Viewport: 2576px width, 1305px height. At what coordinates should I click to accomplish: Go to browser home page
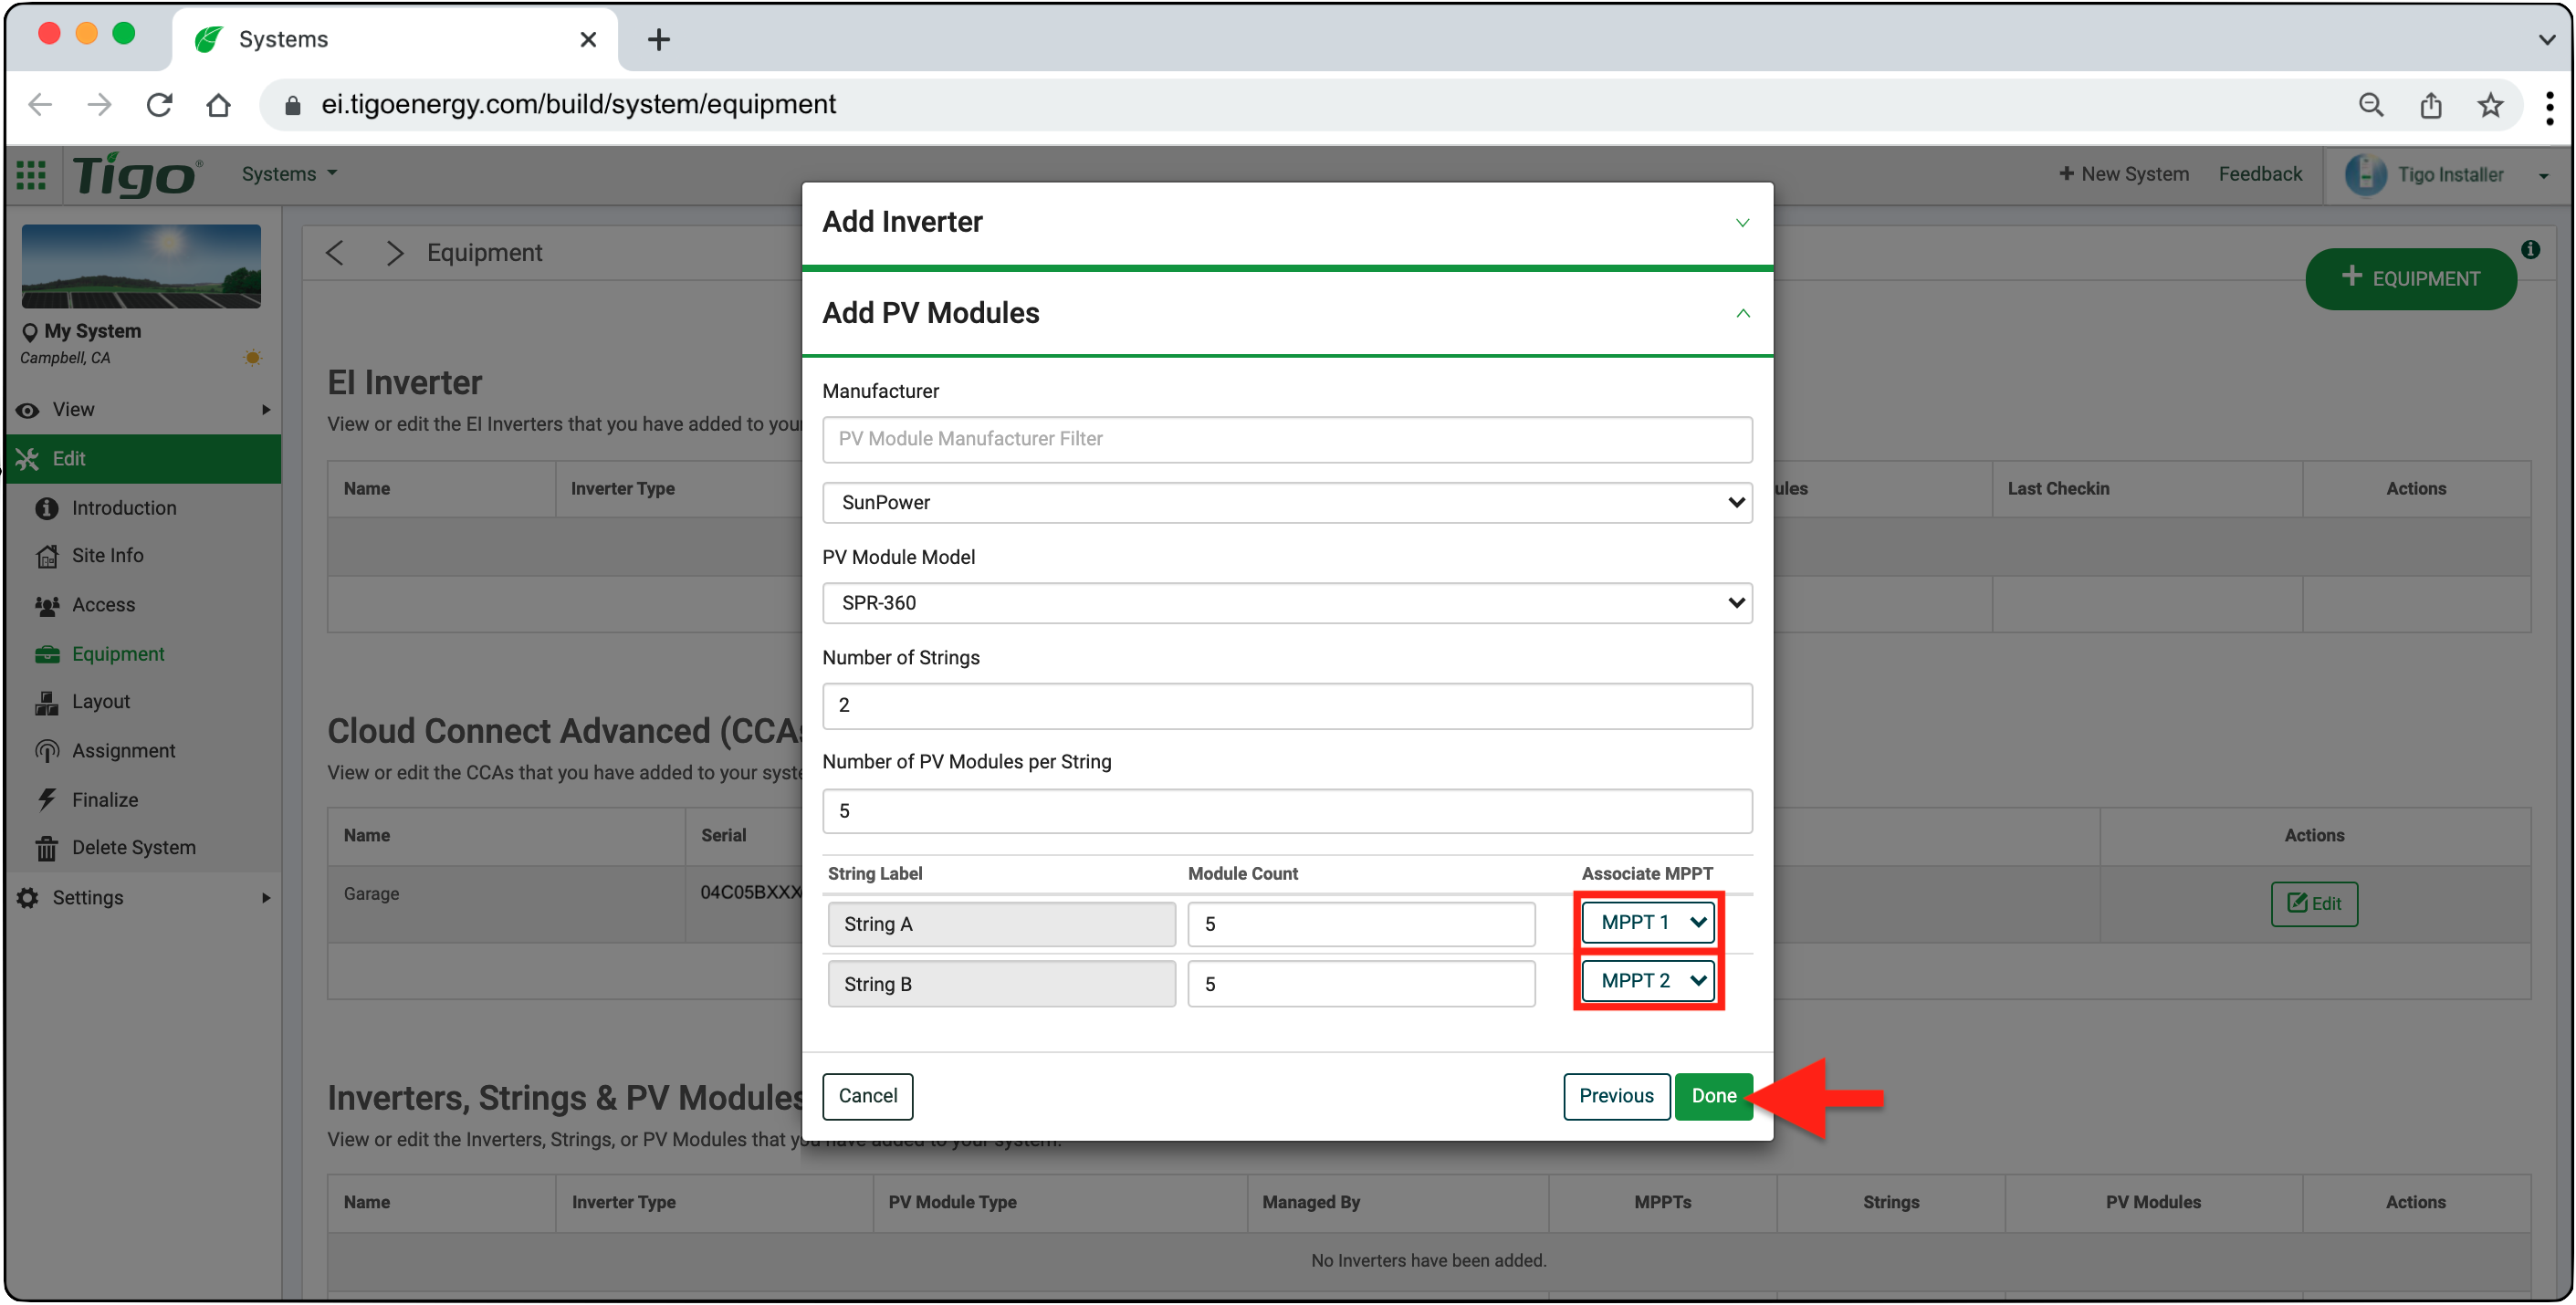(x=218, y=104)
